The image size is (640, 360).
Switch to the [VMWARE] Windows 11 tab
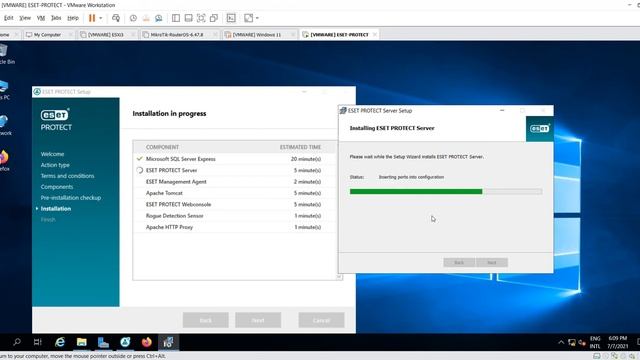pyautogui.click(x=257, y=35)
